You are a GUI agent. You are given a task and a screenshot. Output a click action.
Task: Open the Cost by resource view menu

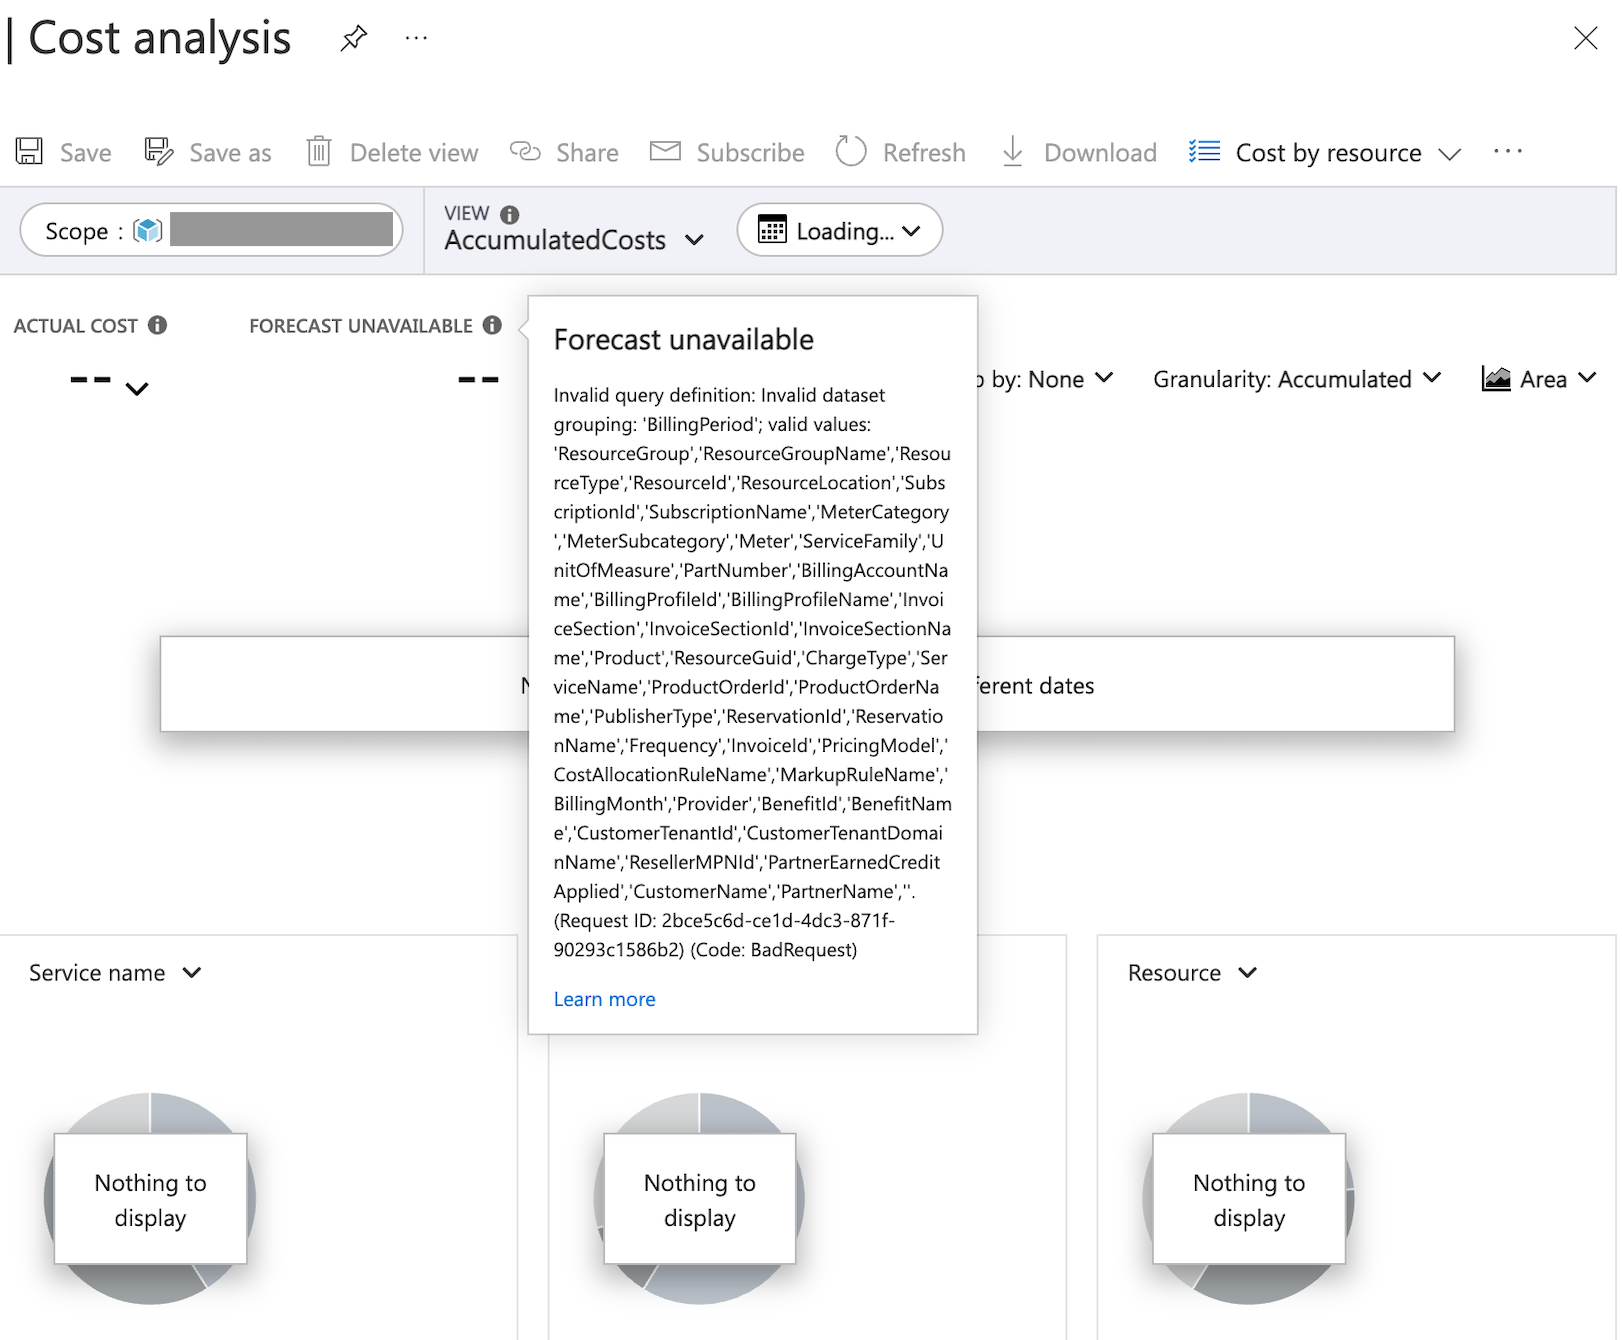click(1326, 153)
